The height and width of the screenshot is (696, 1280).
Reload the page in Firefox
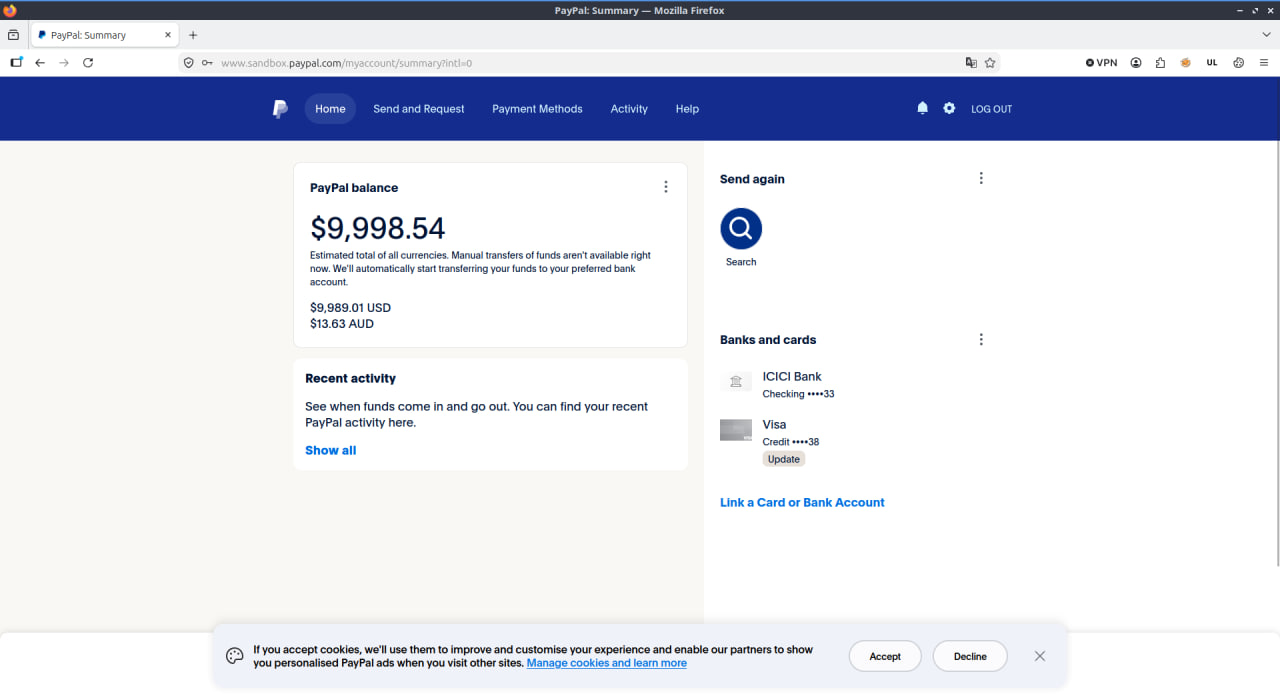pos(88,63)
